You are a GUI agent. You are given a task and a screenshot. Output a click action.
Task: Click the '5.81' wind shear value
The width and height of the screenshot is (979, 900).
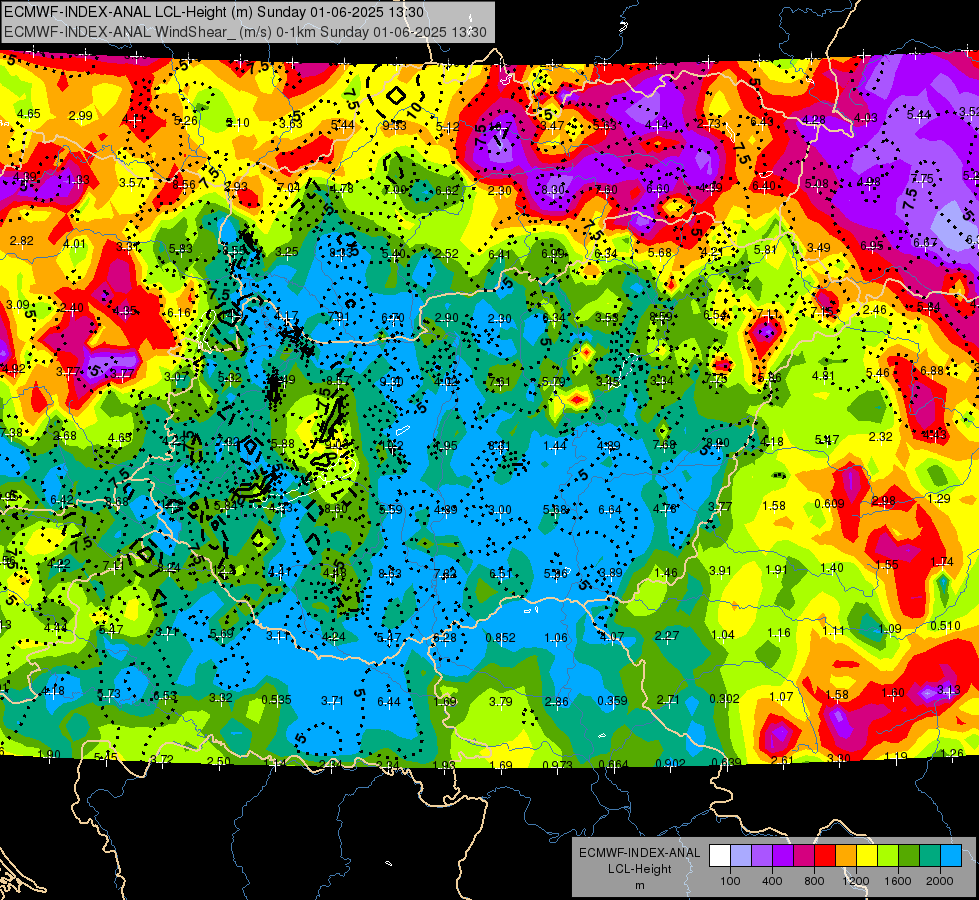[x=765, y=250]
